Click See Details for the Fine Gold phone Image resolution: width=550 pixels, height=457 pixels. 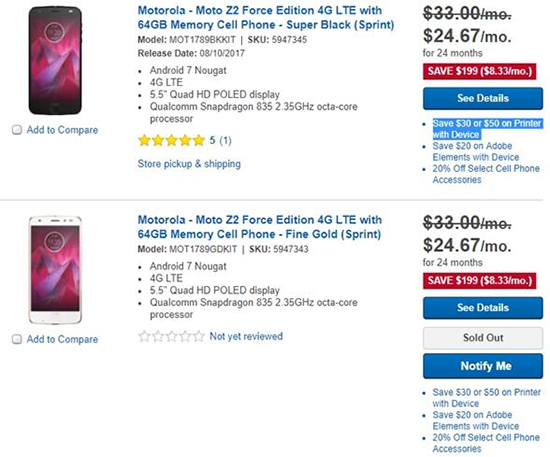coord(483,308)
